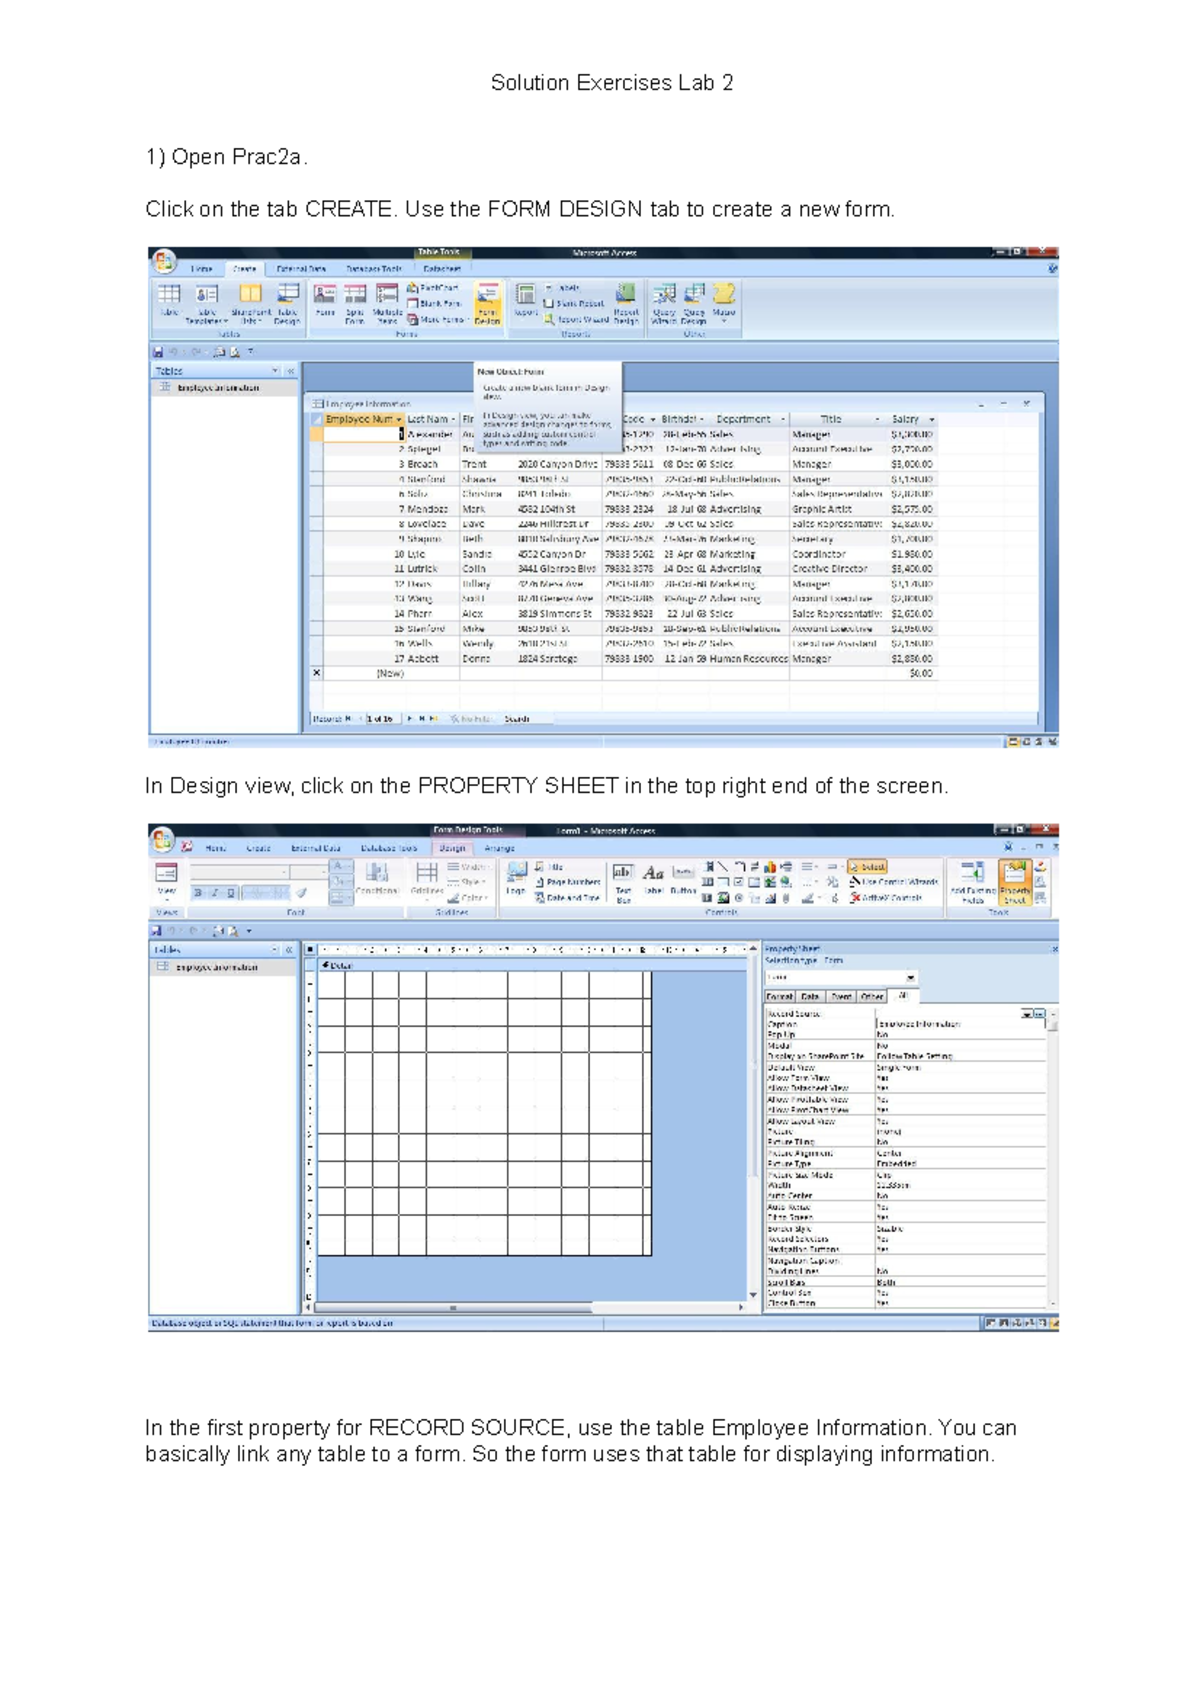This screenshot has height=1698, width=1200.
Task: Open More Forms dropdown in Forms group
Action: (x=436, y=320)
